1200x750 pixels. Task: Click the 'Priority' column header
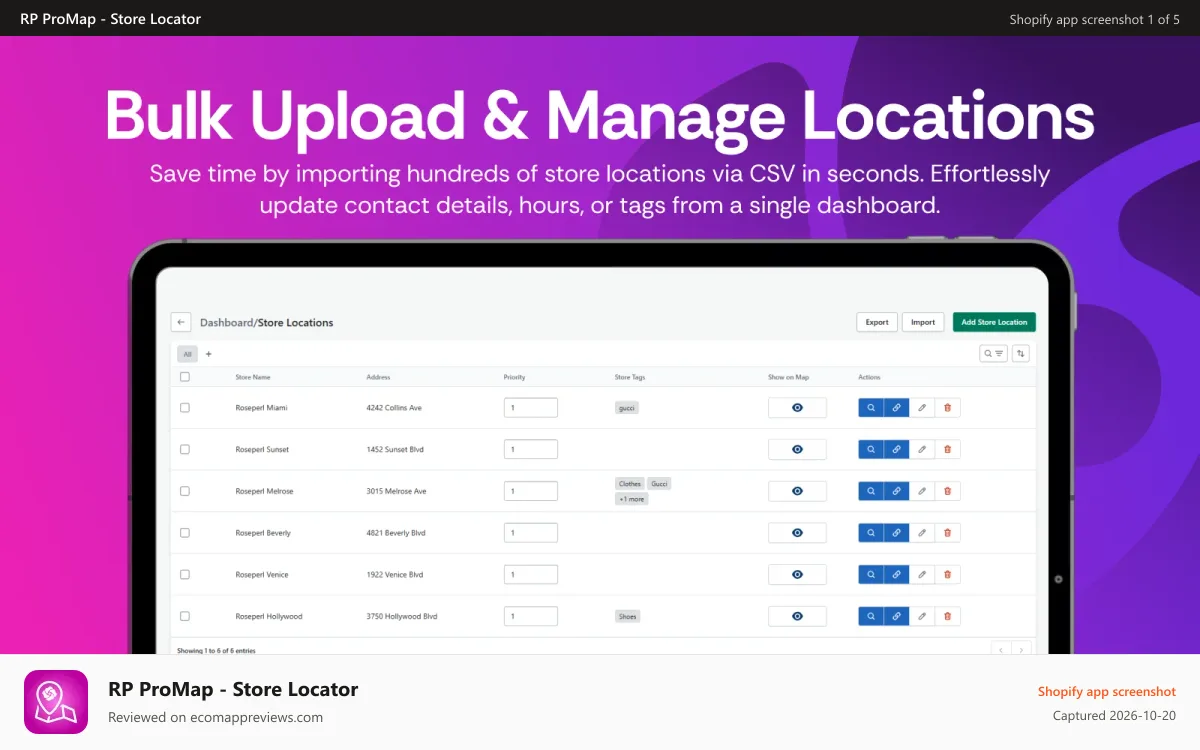click(514, 377)
